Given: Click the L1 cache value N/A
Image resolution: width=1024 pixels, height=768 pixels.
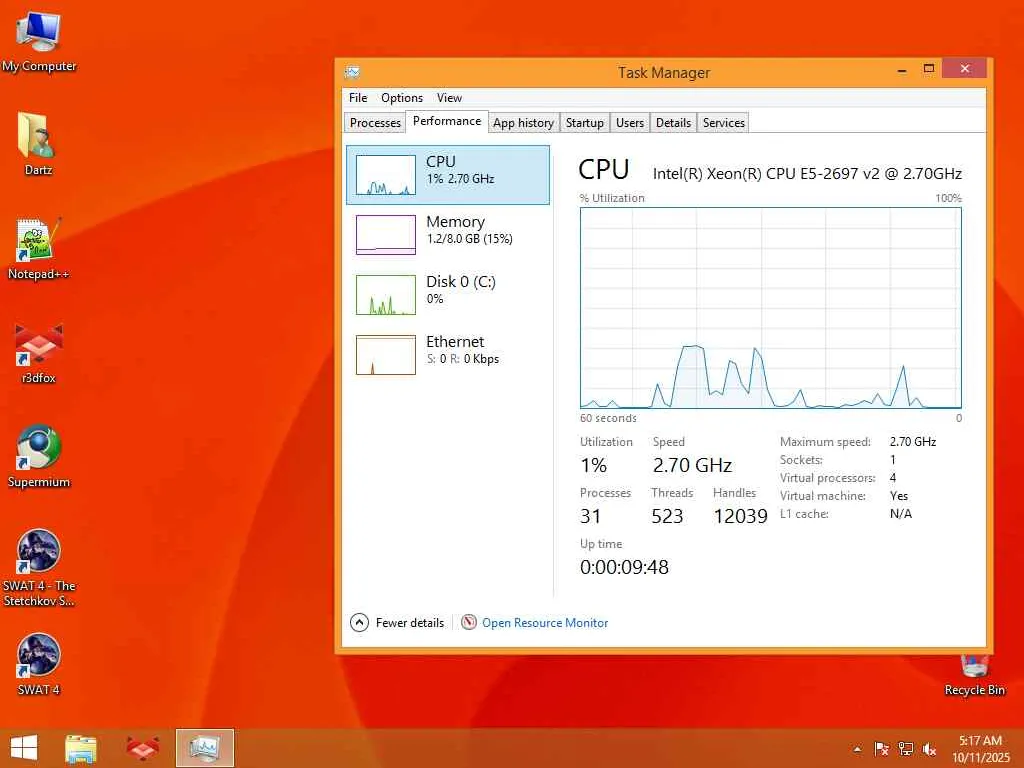Looking at the screenshot, I should (901, 514).
